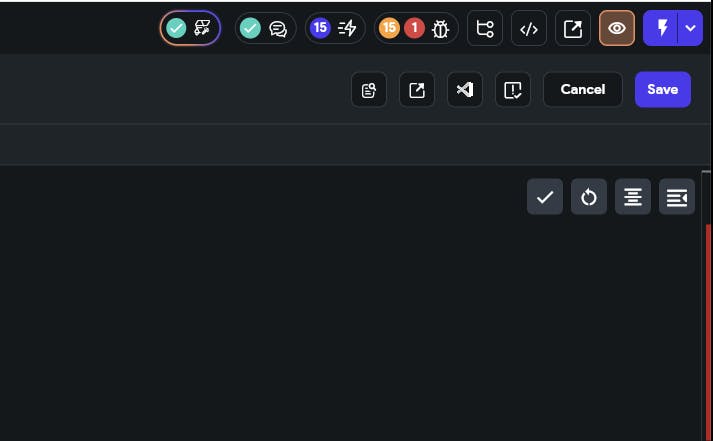Image resolution: width=713 pixels, height=441 pixels.
Task: Click the validation exclamation check icon
Action: coord(513,90)
